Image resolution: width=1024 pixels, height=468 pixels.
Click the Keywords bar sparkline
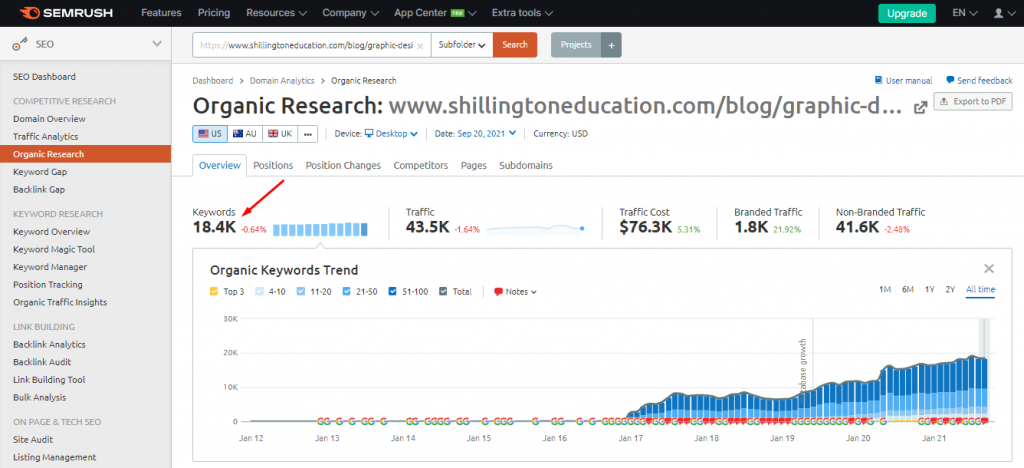pyautogui.click(x=320, y=229)
